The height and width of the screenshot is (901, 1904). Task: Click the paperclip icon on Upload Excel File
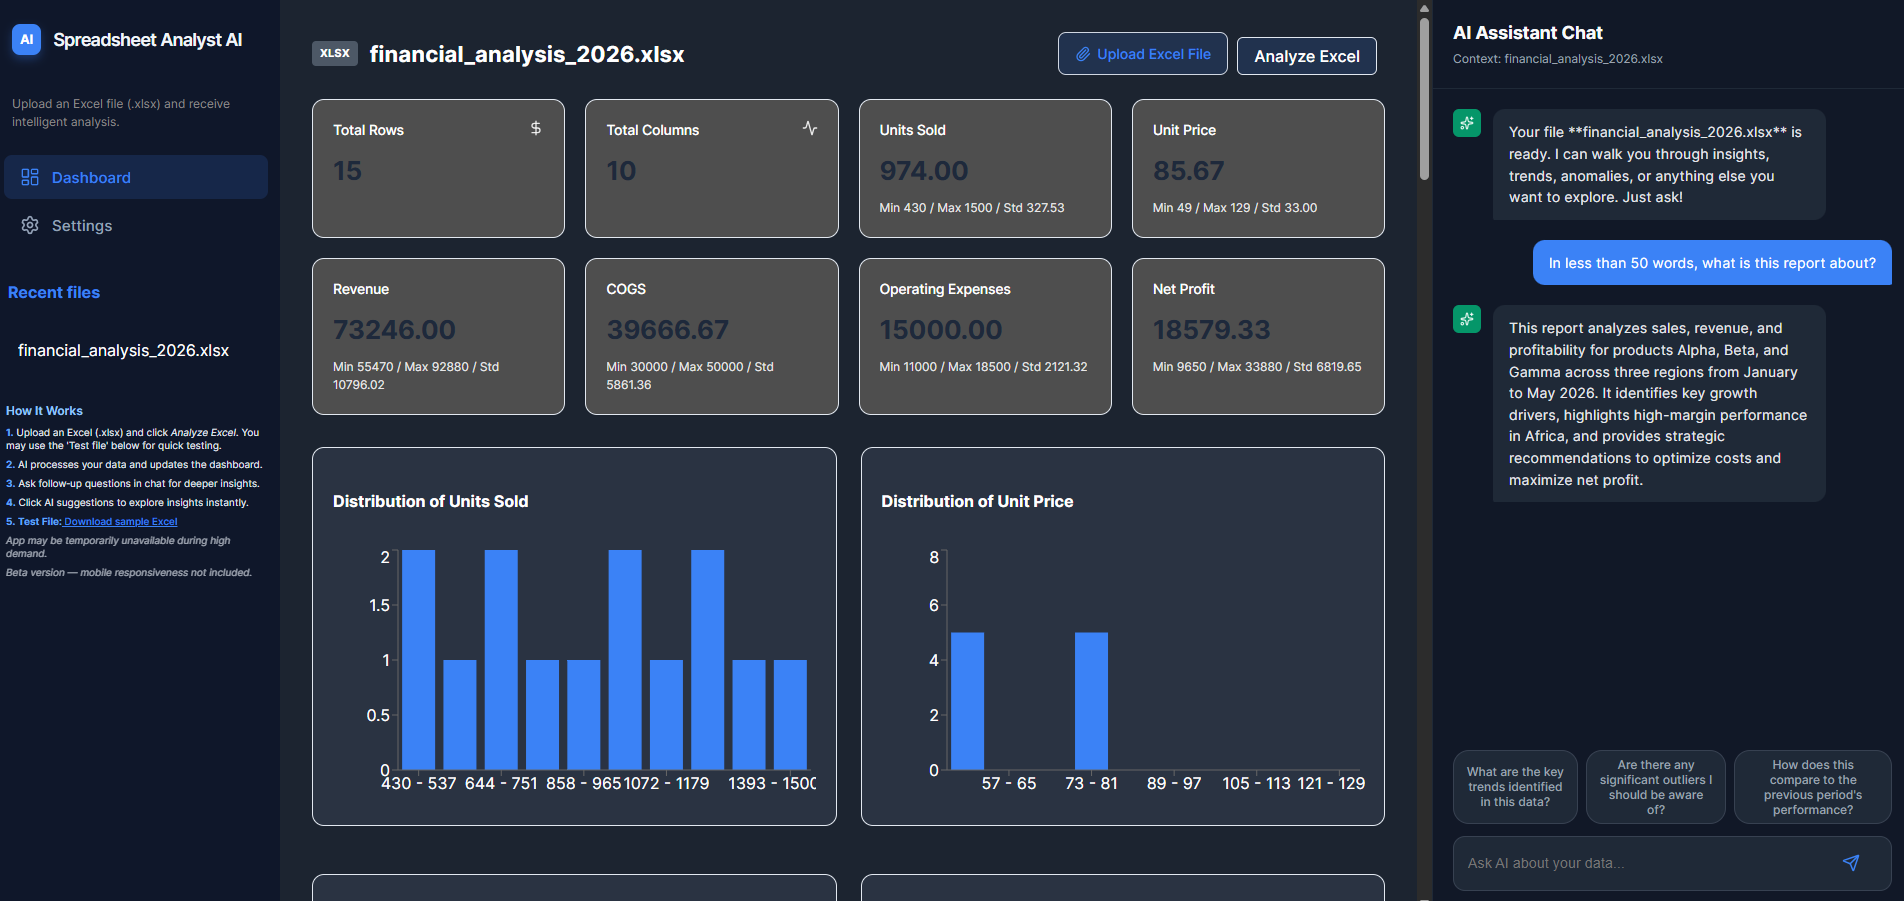[1082, 54]
